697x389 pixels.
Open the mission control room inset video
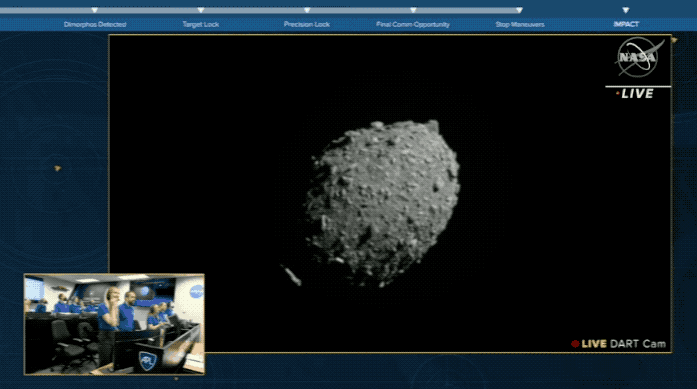coord(114,324)
